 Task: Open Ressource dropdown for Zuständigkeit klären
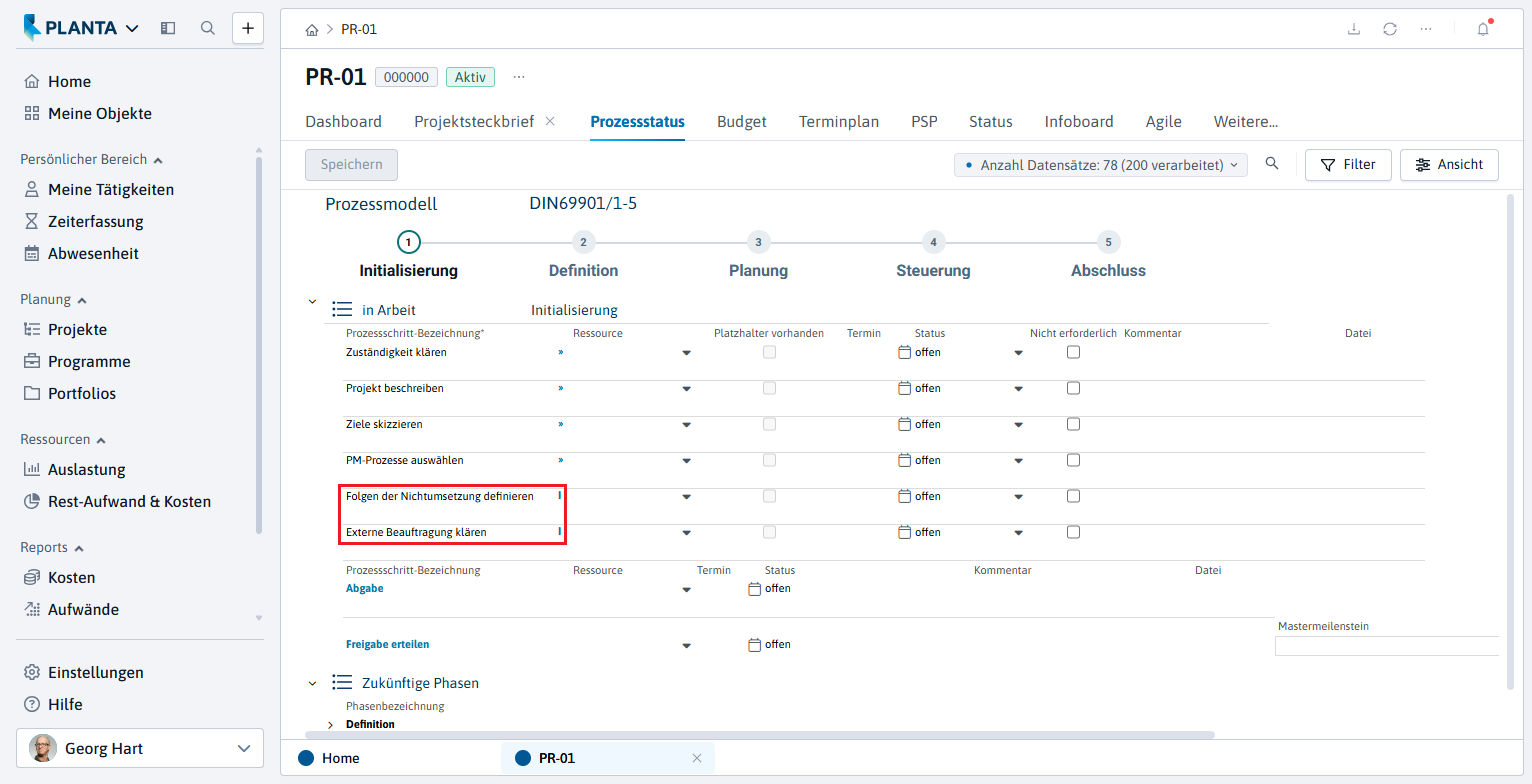coord(687,353)
